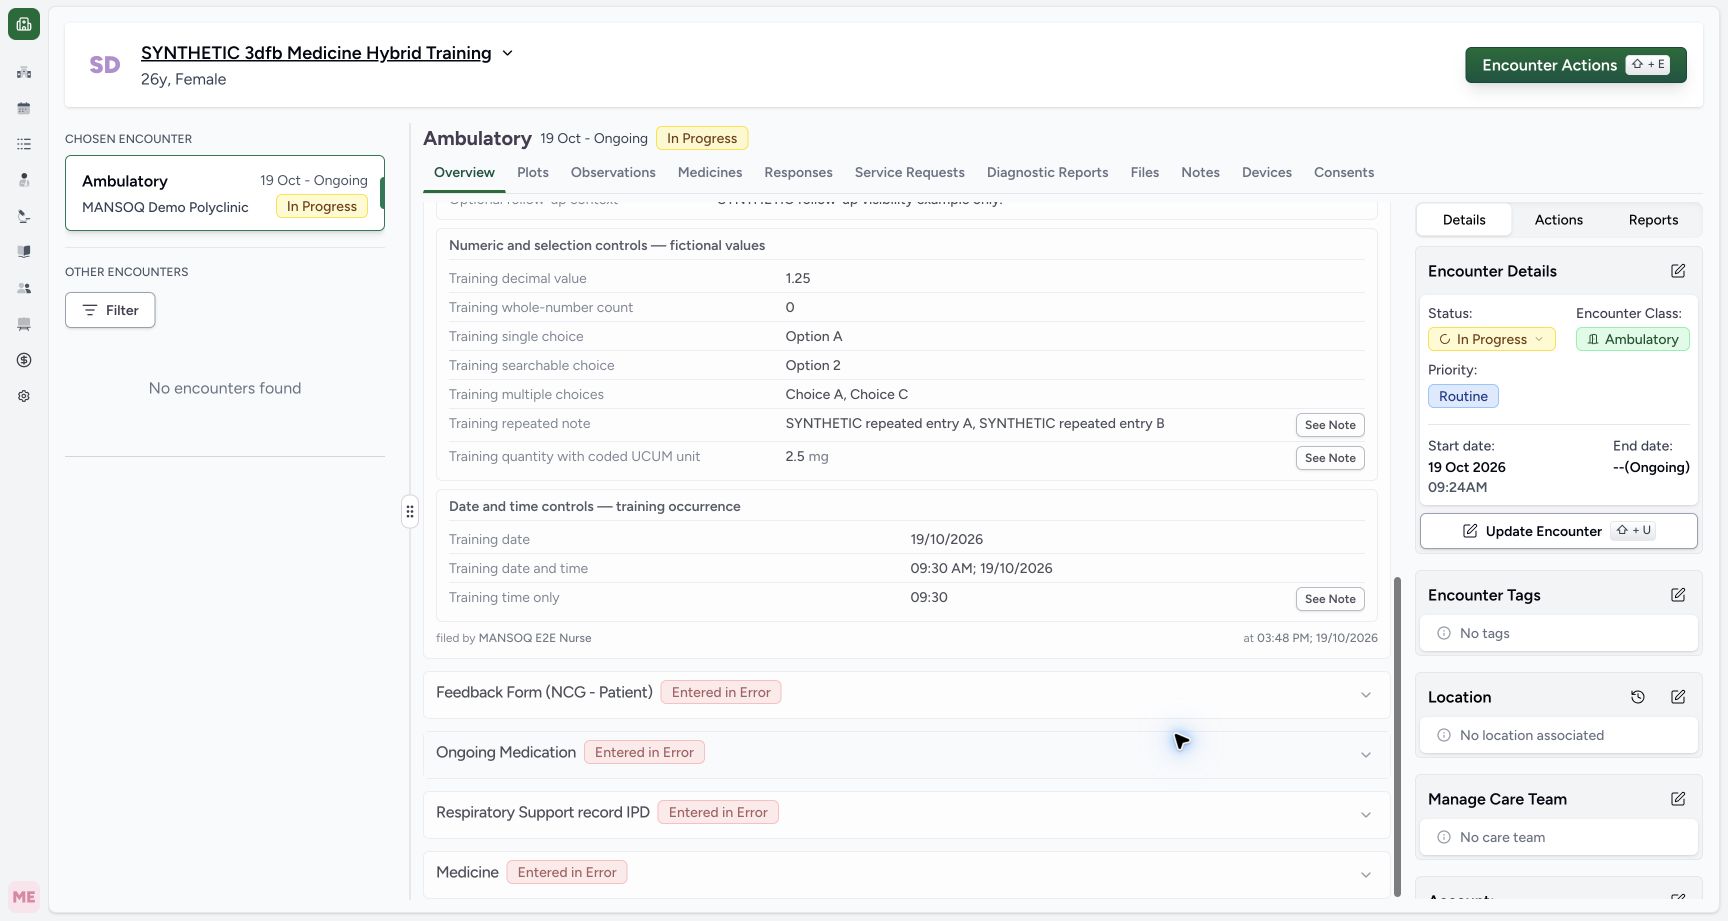Switch to the Actions panel tab

[1559, 220]
